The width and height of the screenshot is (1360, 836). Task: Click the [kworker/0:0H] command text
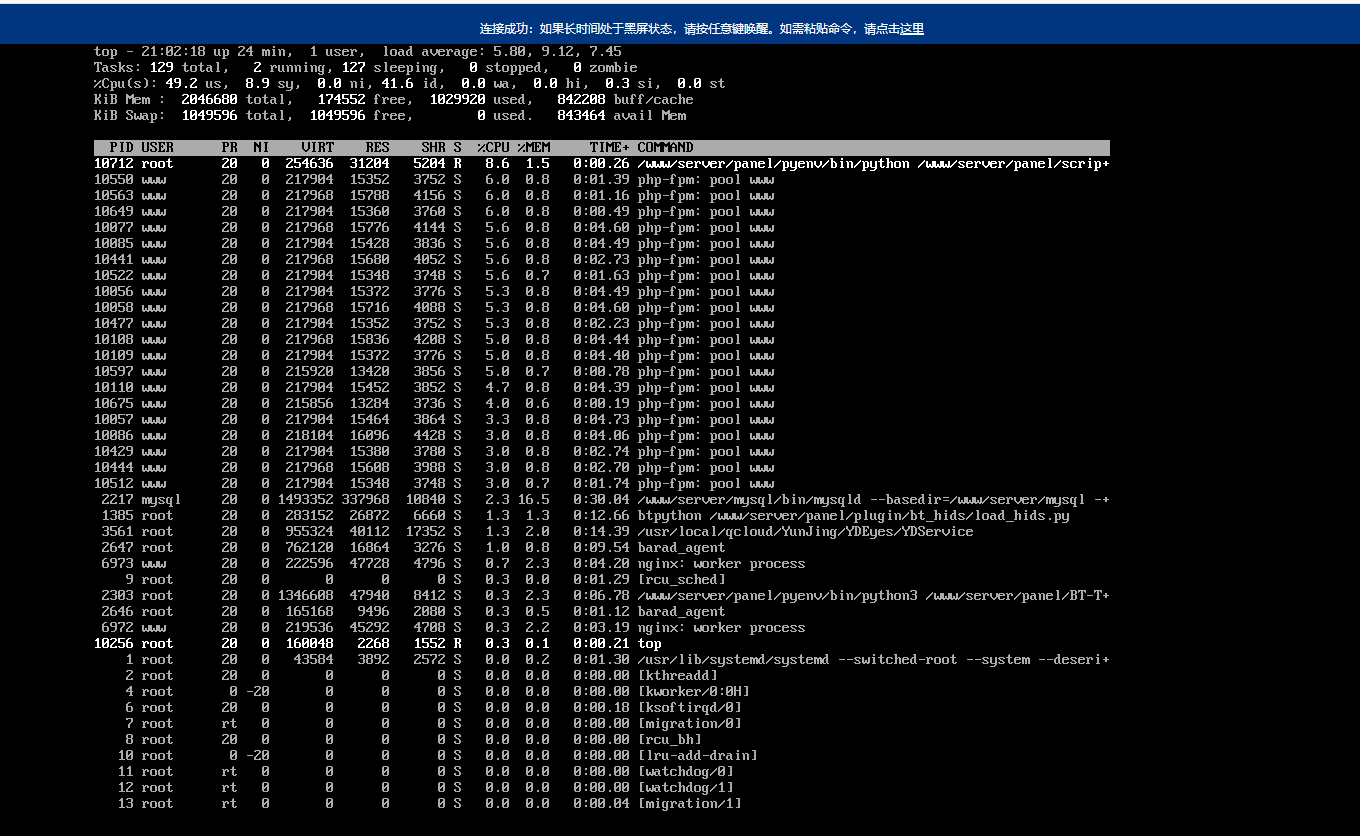coord(693,691)
